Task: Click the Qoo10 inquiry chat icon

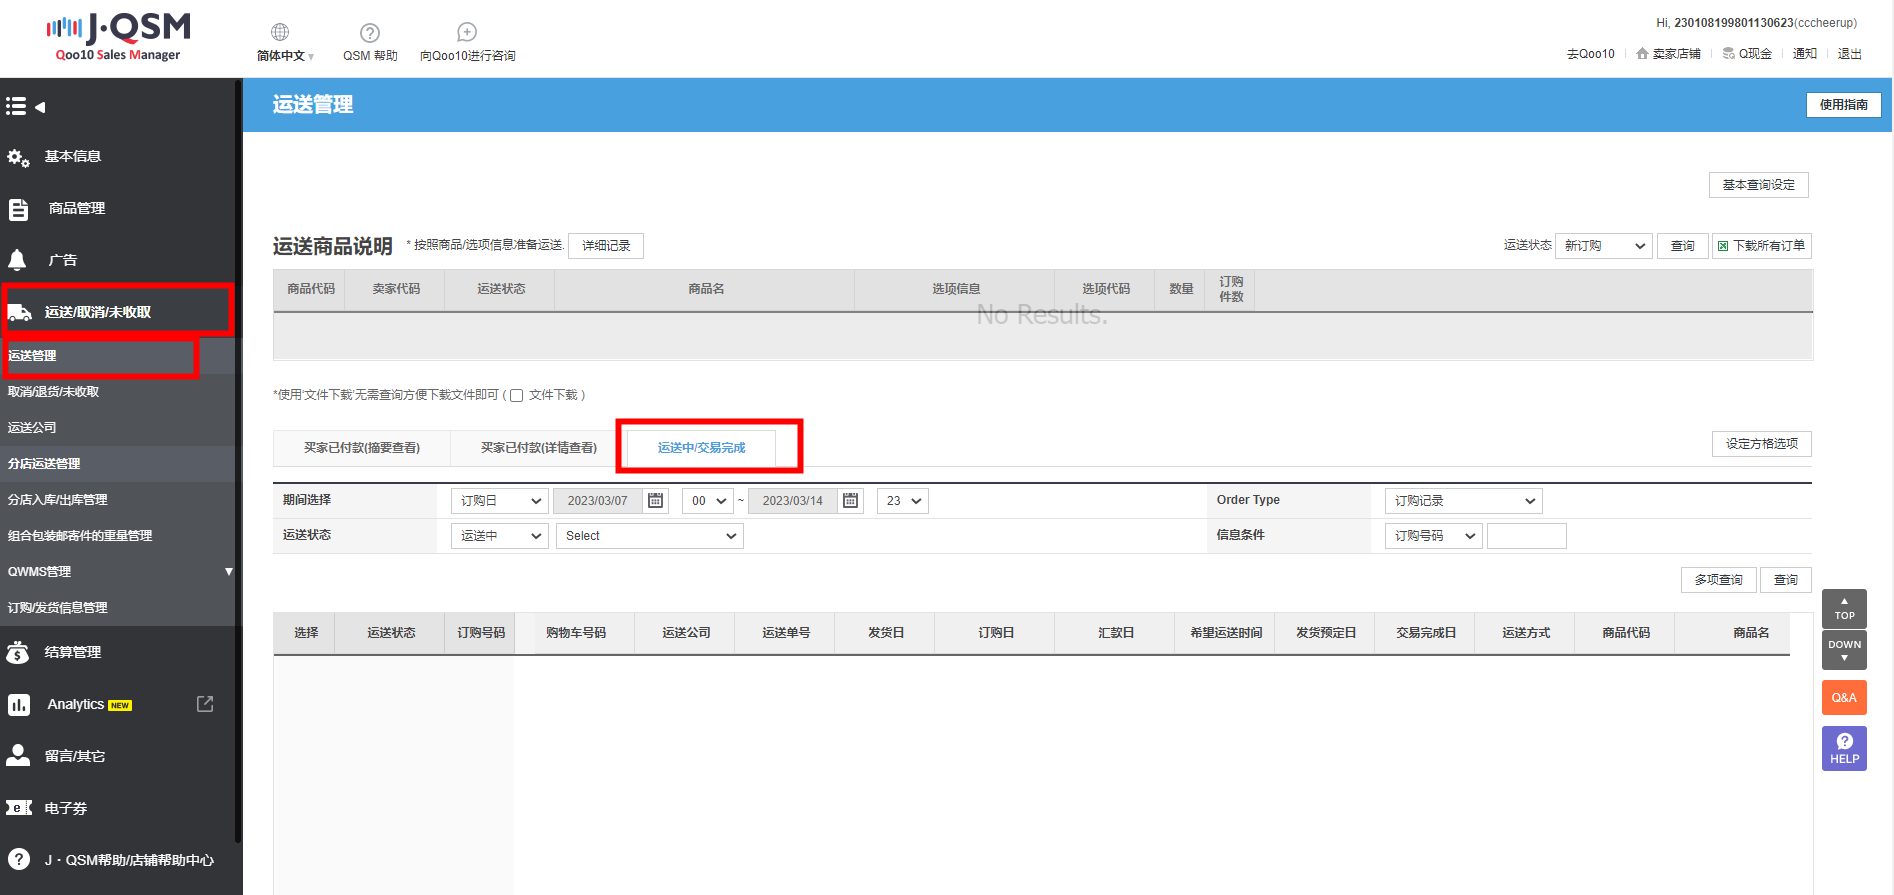Action: click(467, 32)
